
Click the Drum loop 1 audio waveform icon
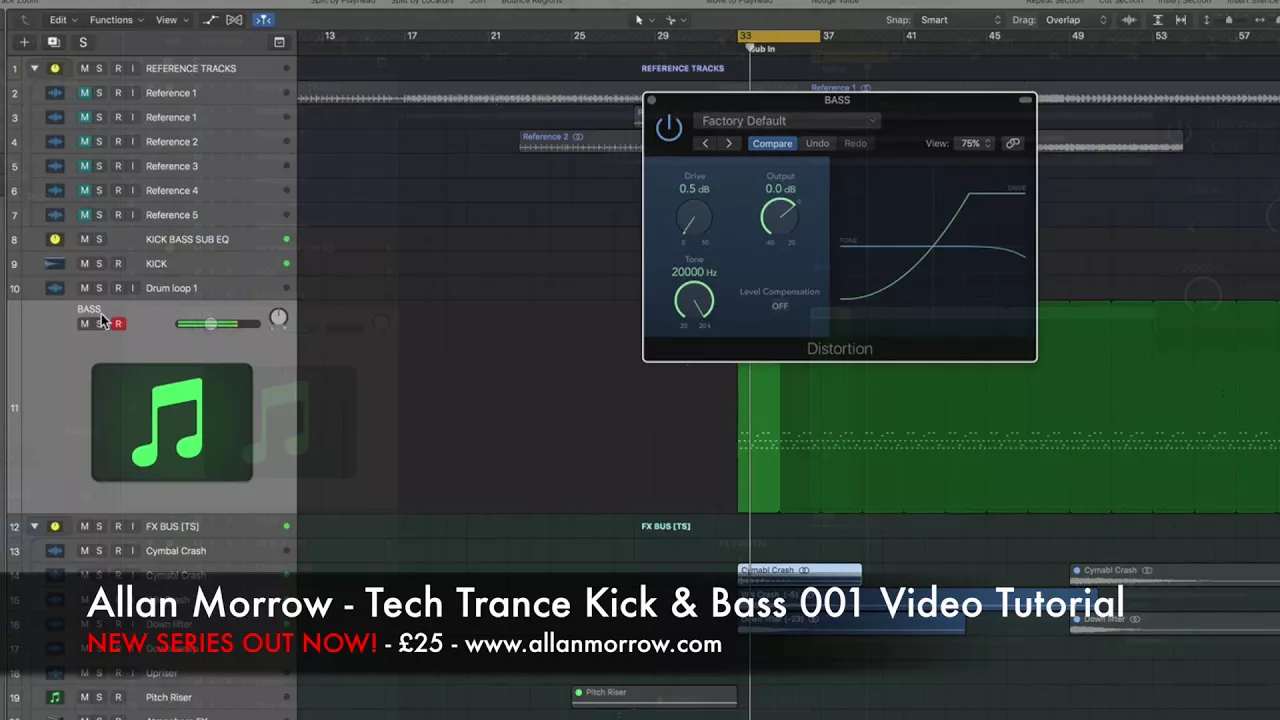point(55,288)
